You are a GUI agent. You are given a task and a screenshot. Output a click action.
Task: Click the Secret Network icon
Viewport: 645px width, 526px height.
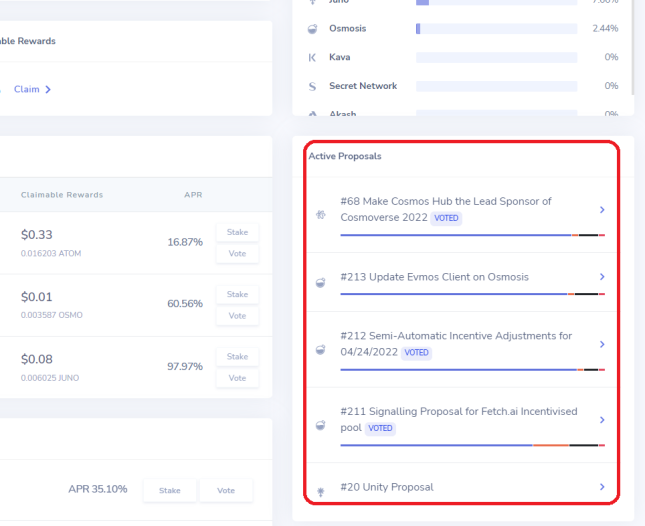312,86
